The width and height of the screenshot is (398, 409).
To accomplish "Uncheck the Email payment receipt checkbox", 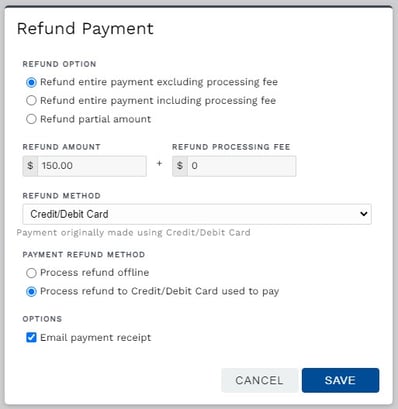I will coord(31,337).
